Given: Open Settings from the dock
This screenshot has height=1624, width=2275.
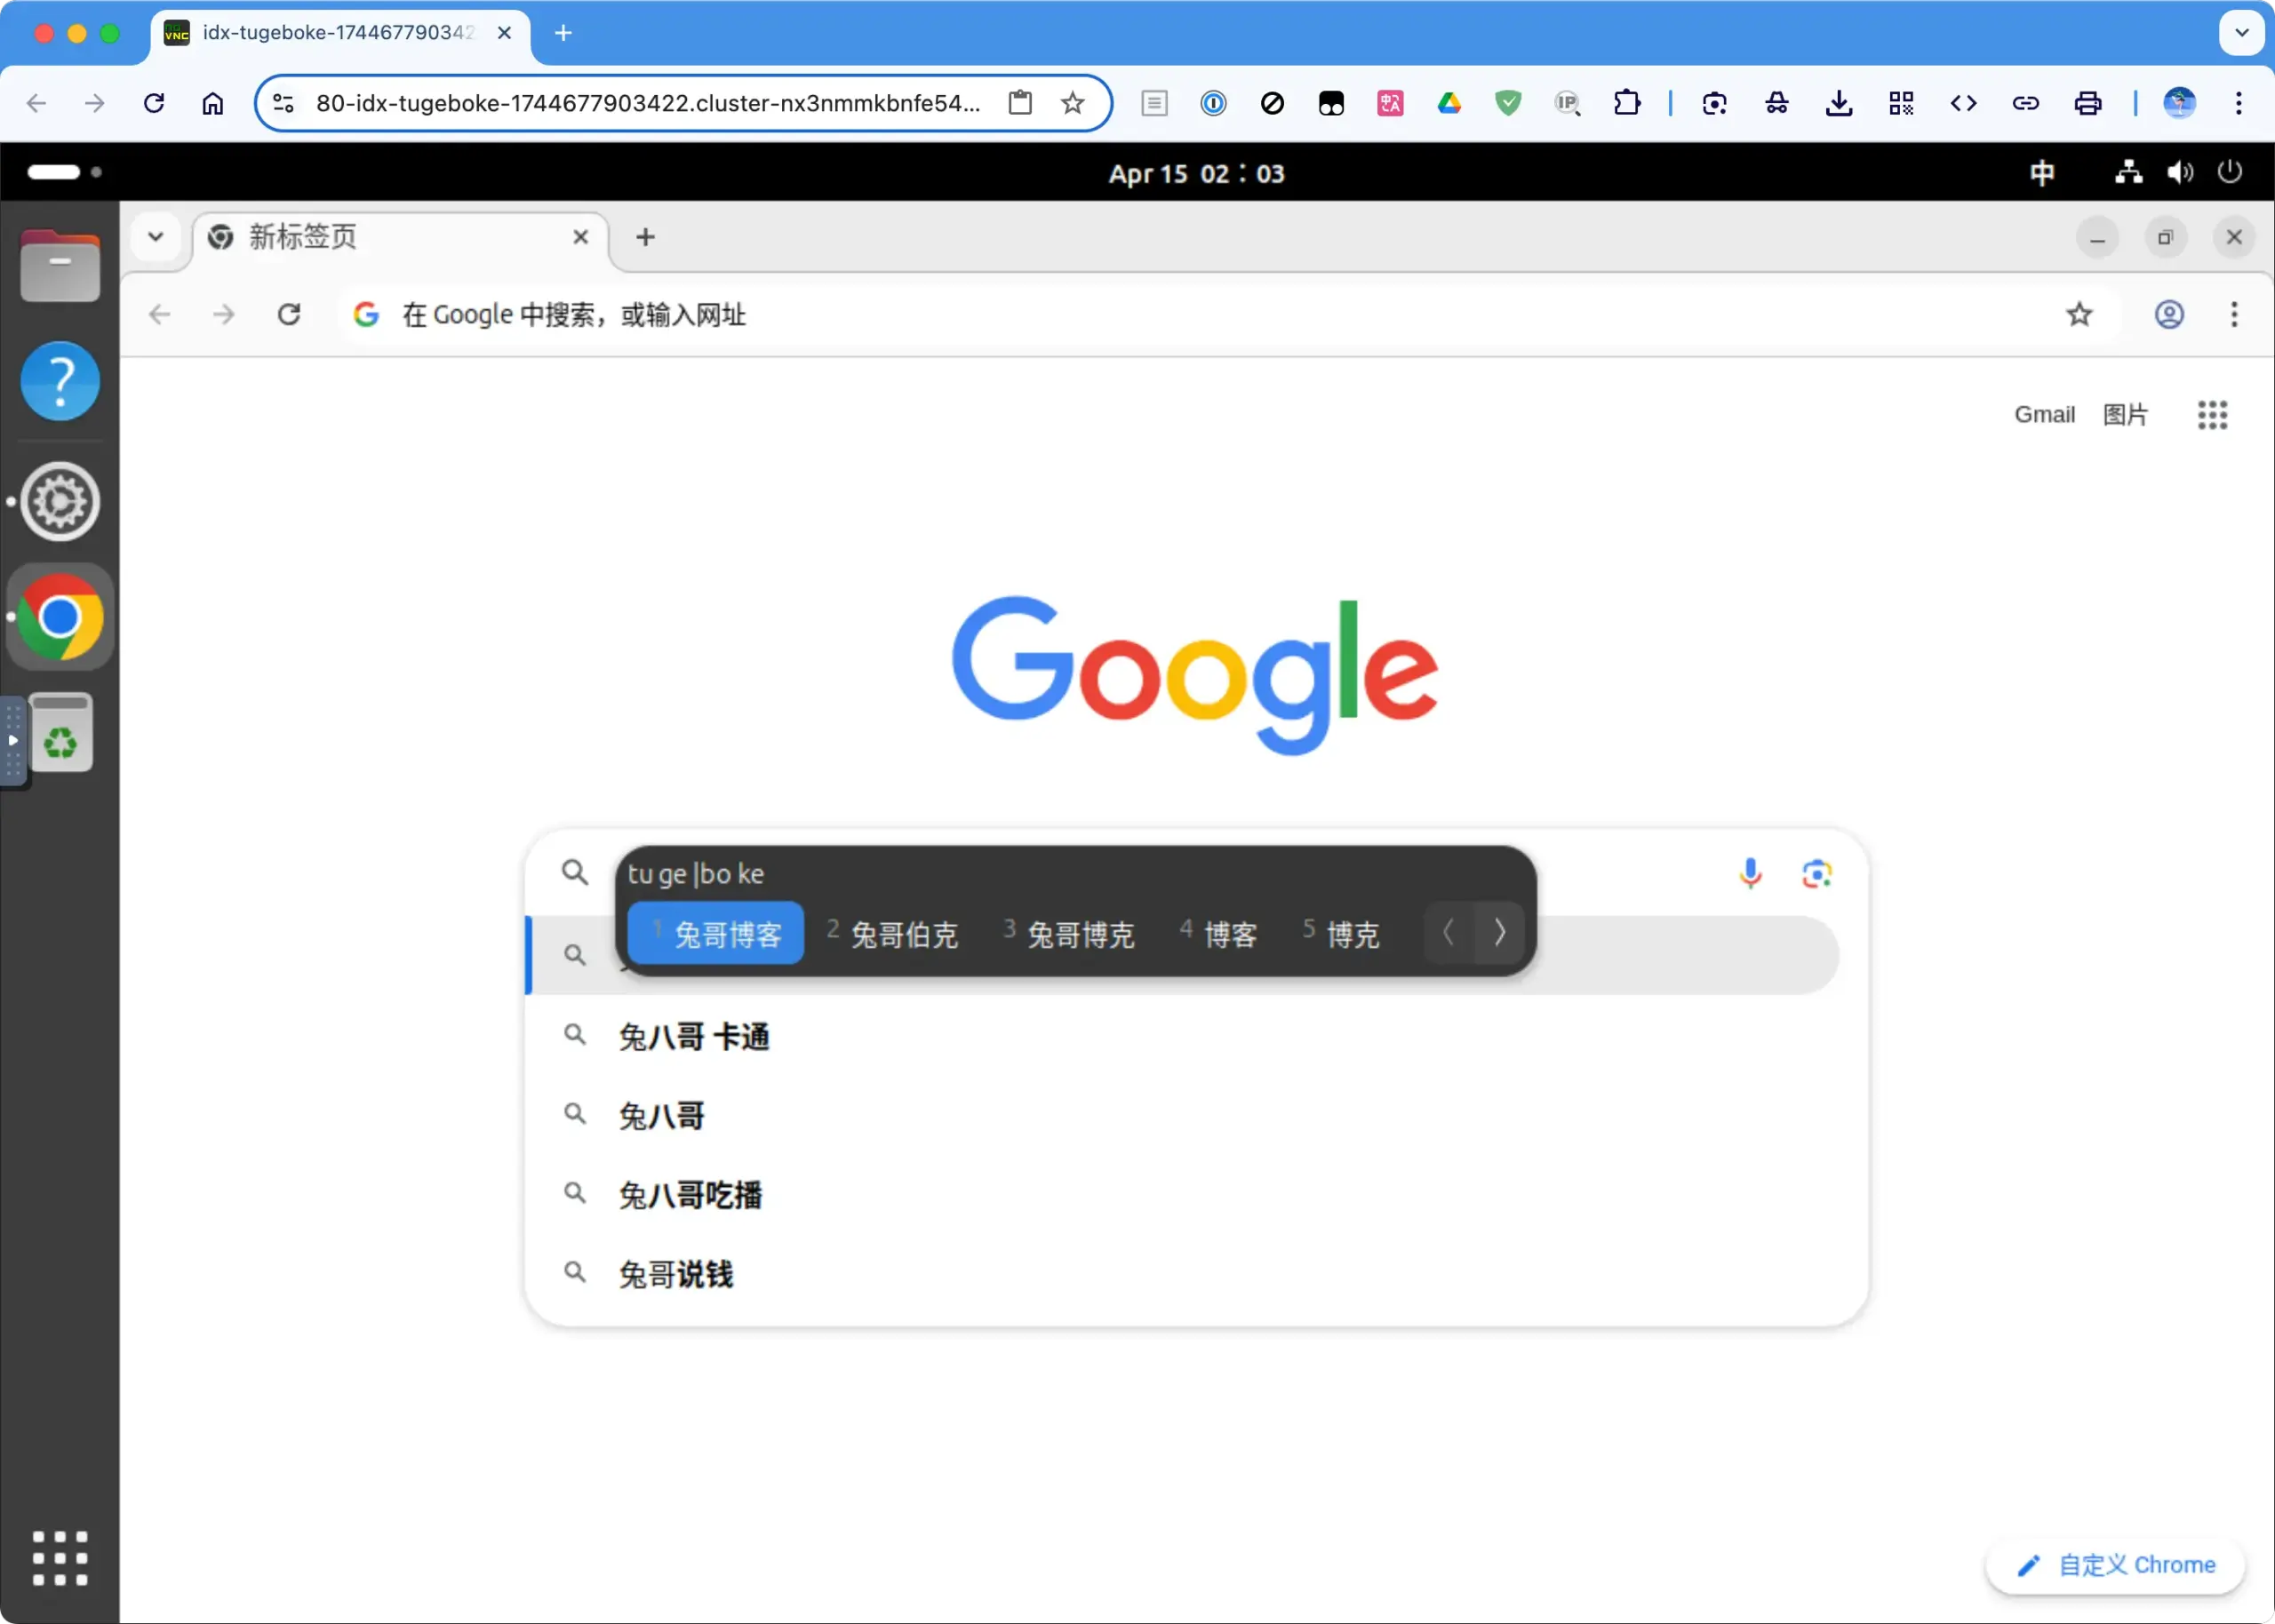Looking at the screenshot, I should point(60,501).
